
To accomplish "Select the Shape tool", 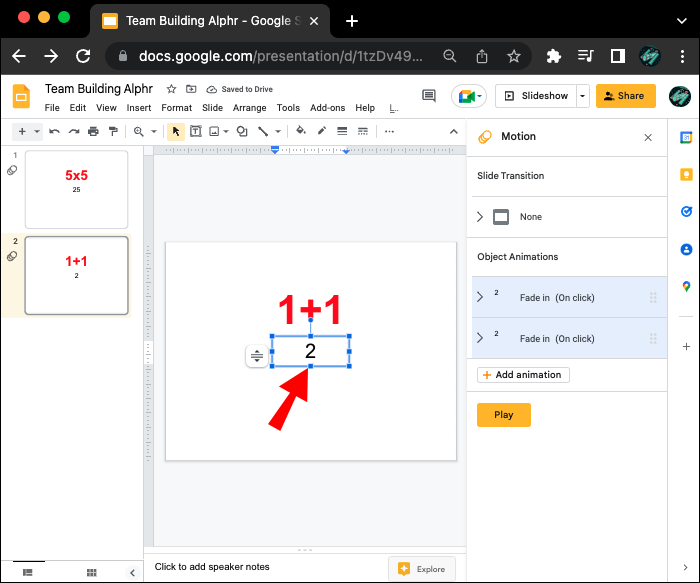I will (x=242, y=132).
